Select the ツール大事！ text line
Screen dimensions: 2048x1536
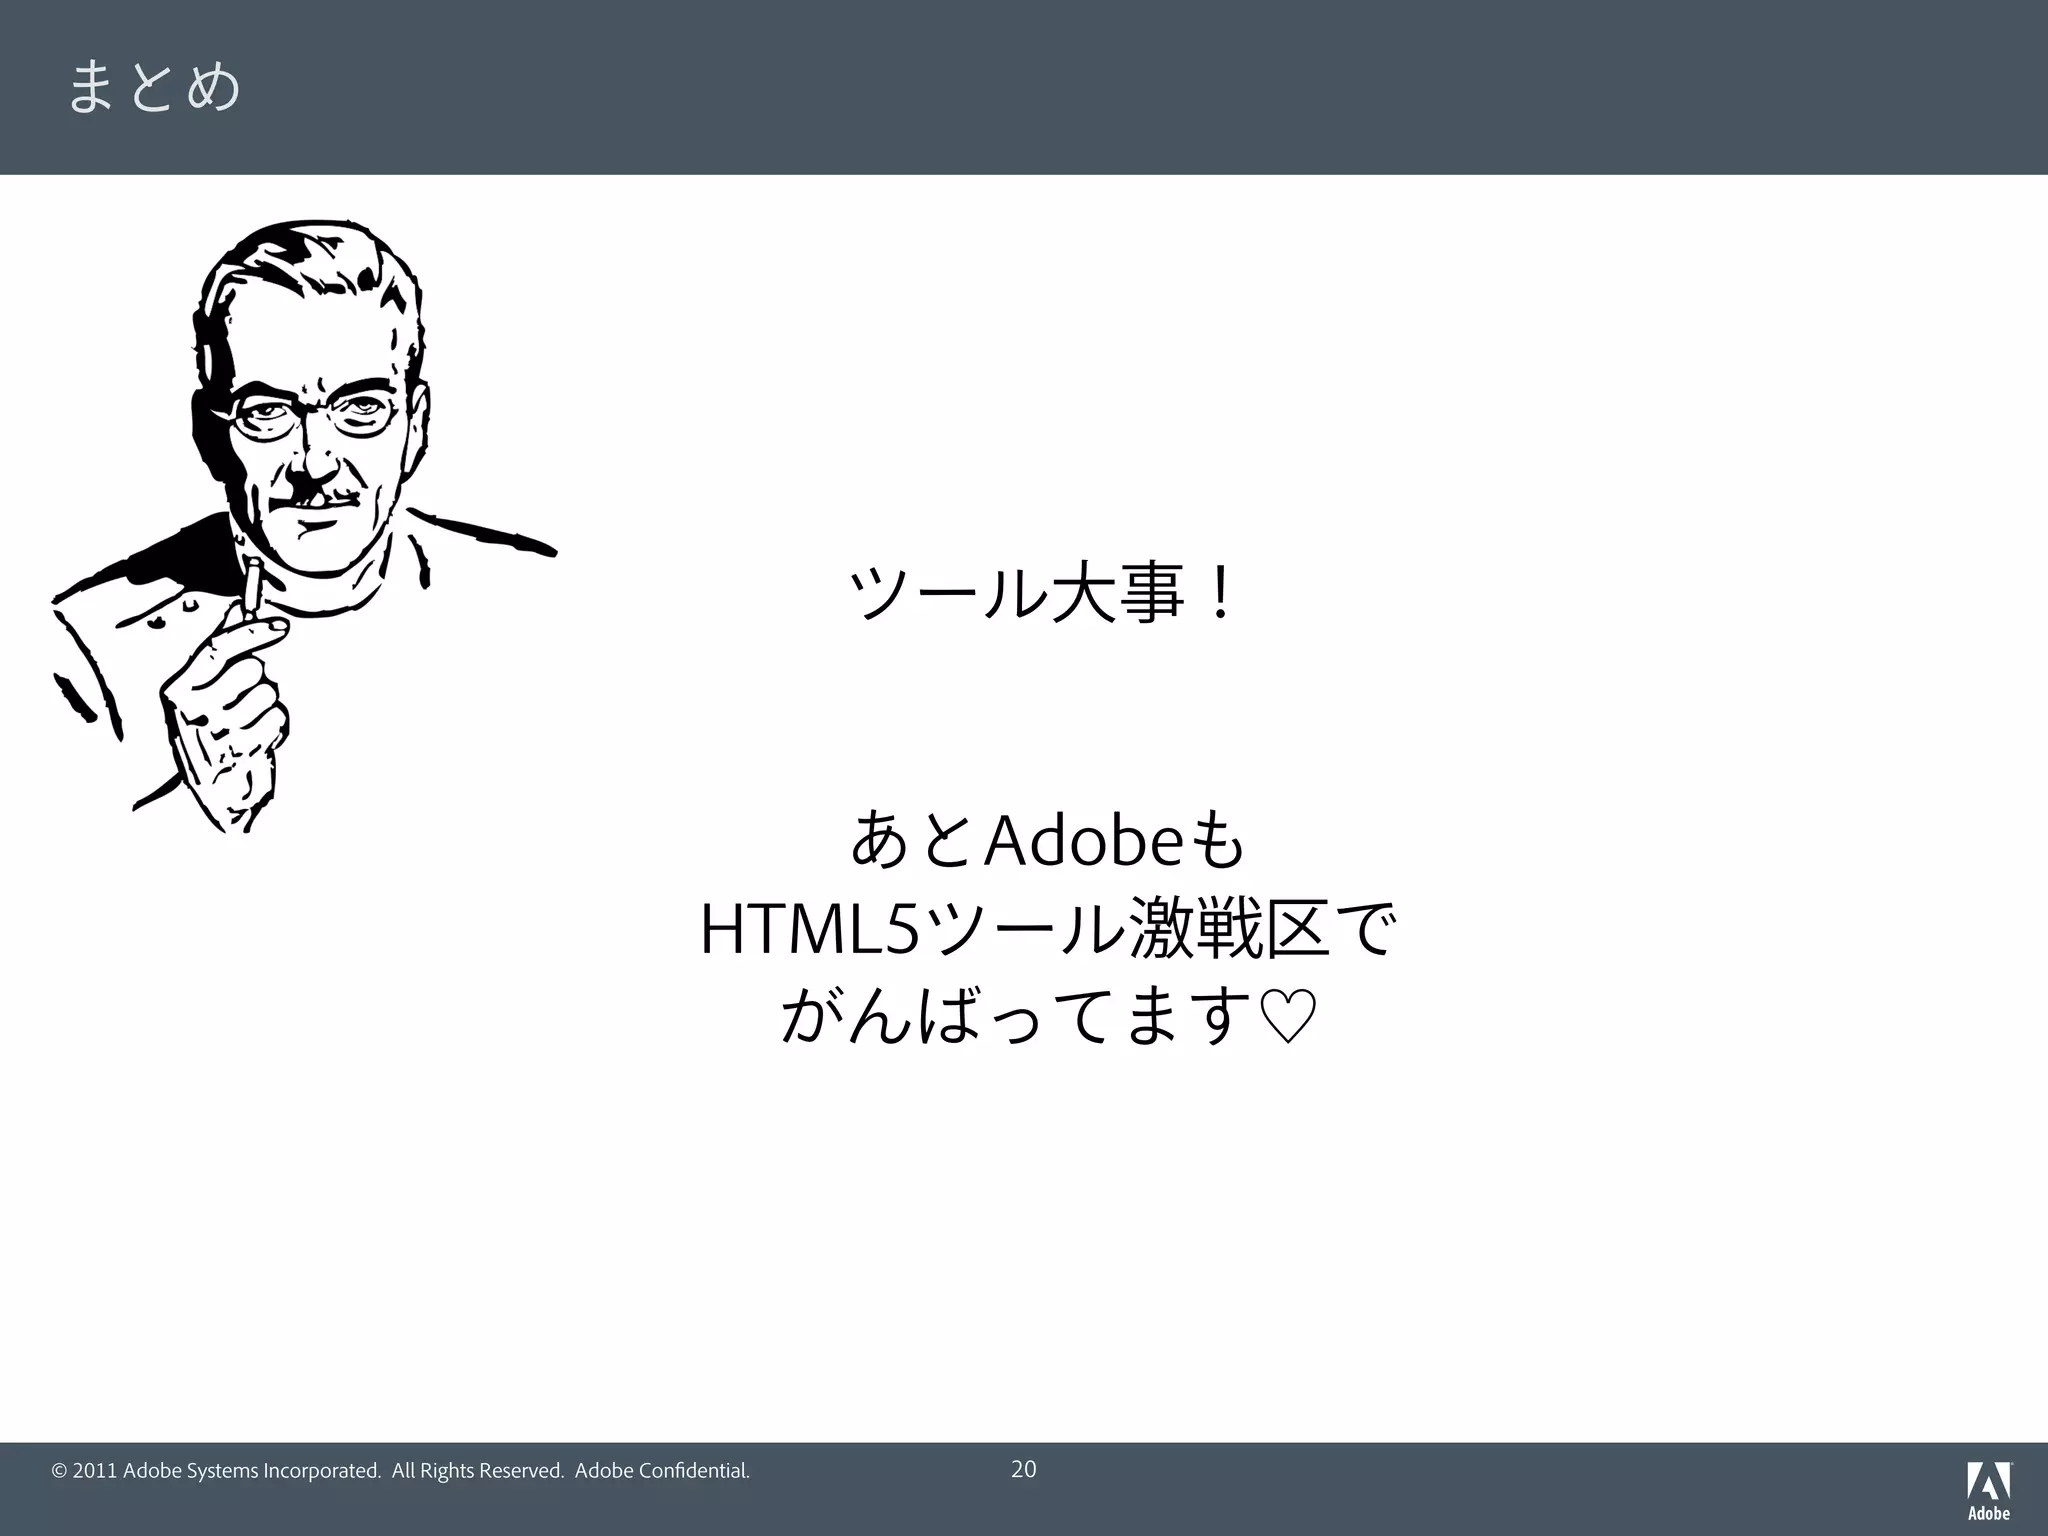1042,594
